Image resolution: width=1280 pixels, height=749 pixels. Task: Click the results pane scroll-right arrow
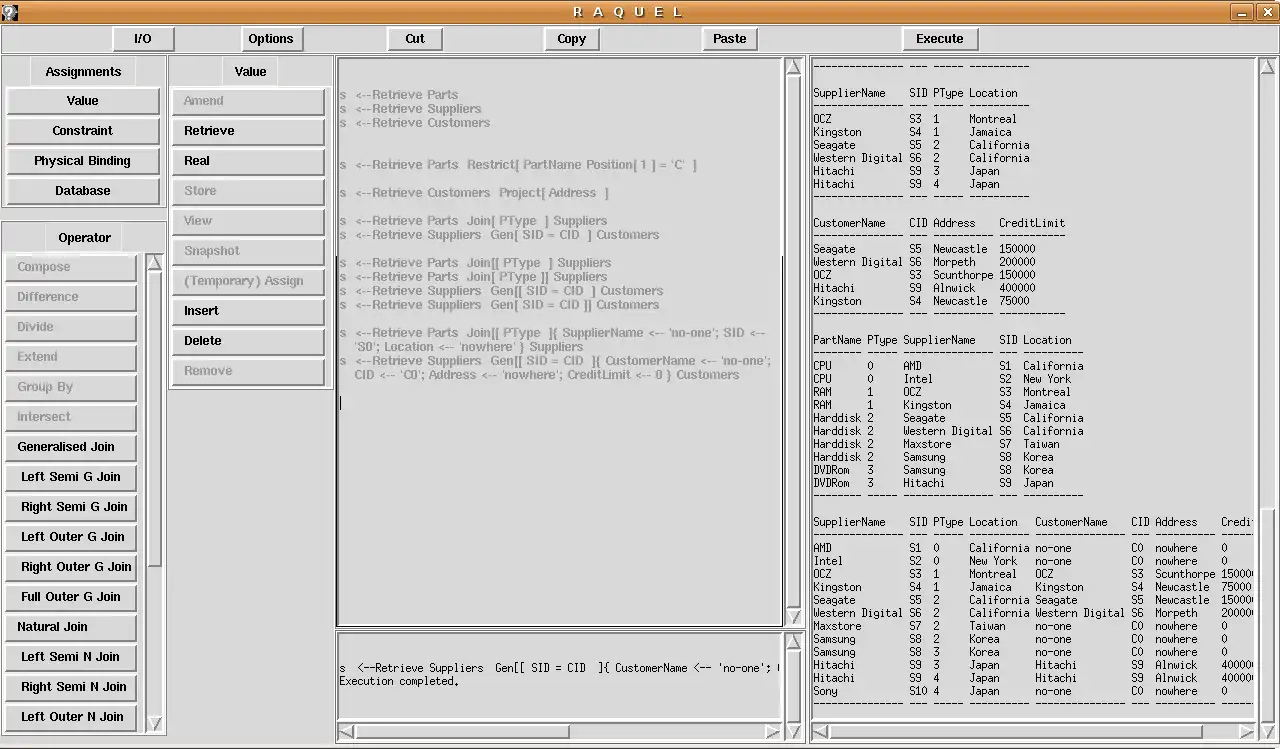coord(1246,732)
